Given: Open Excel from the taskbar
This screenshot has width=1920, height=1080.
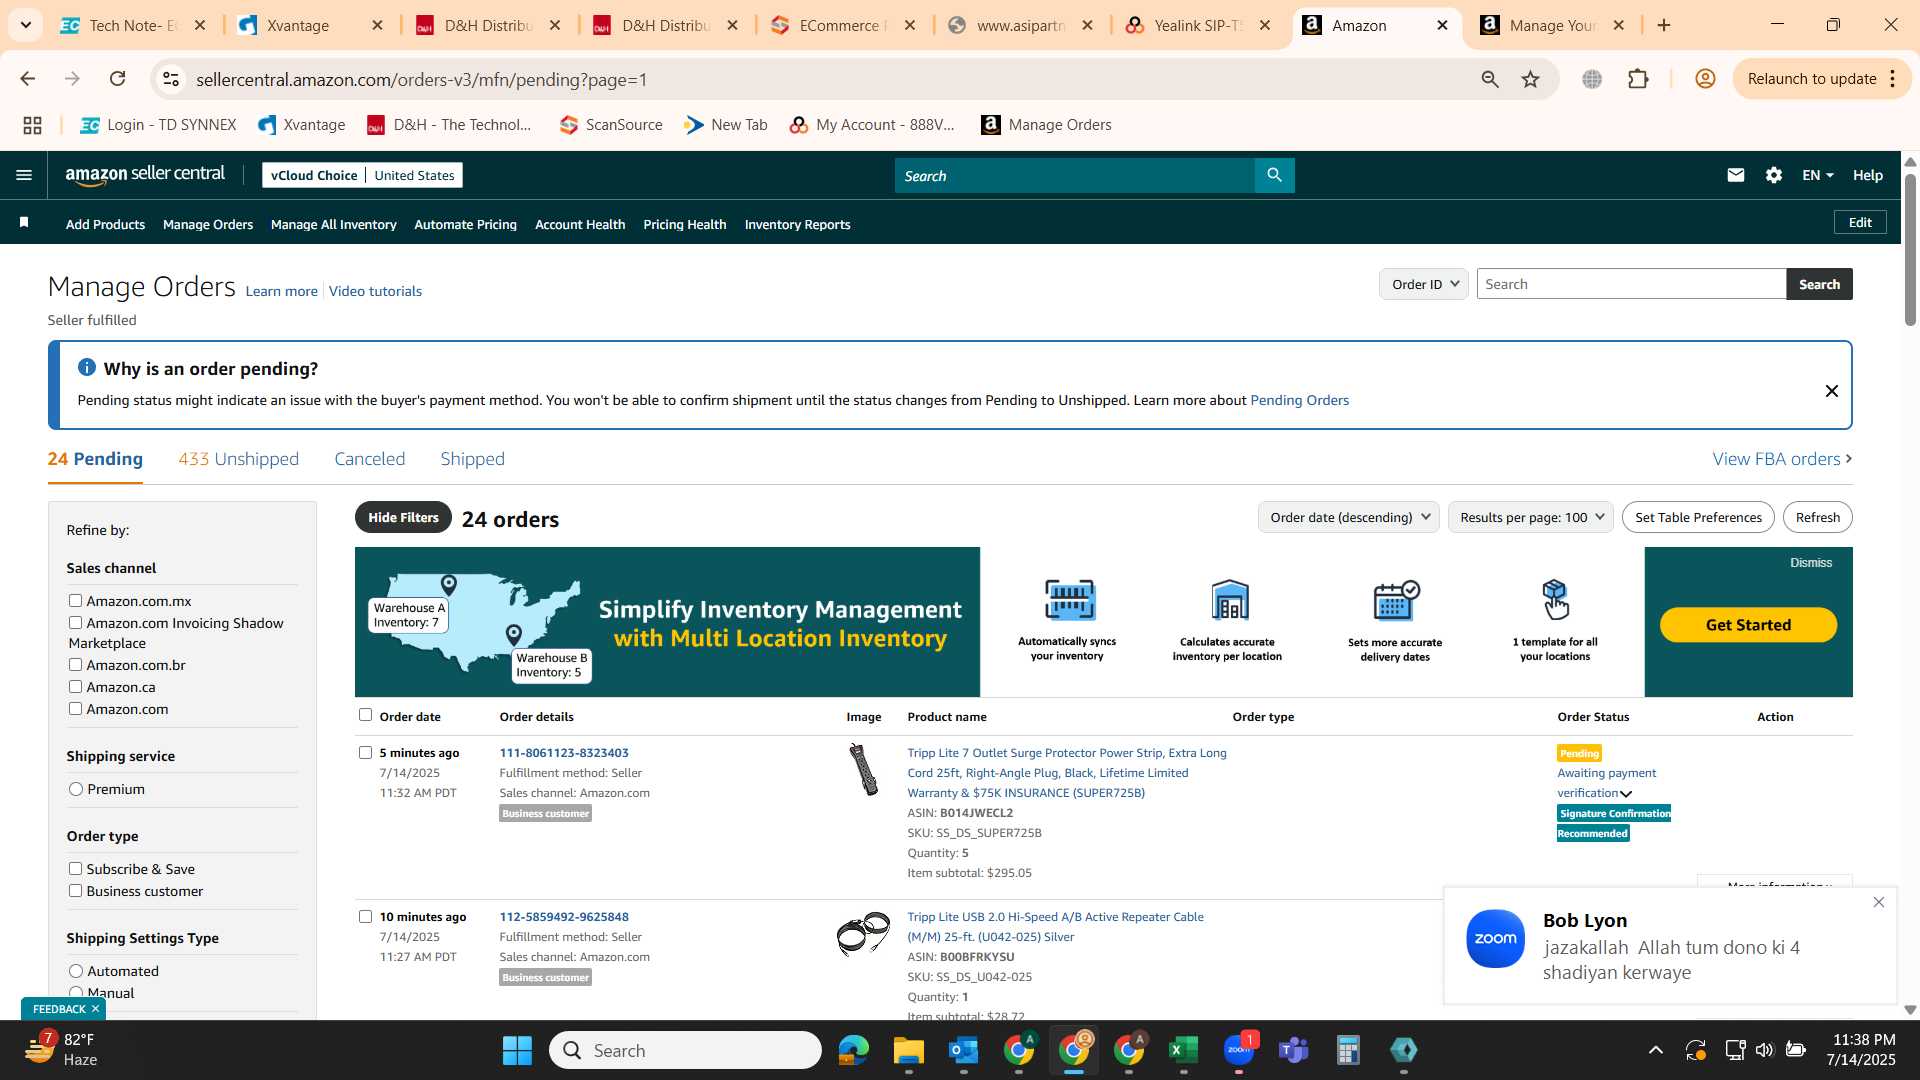Looking at the screenshot, I should point(1183,1050).
